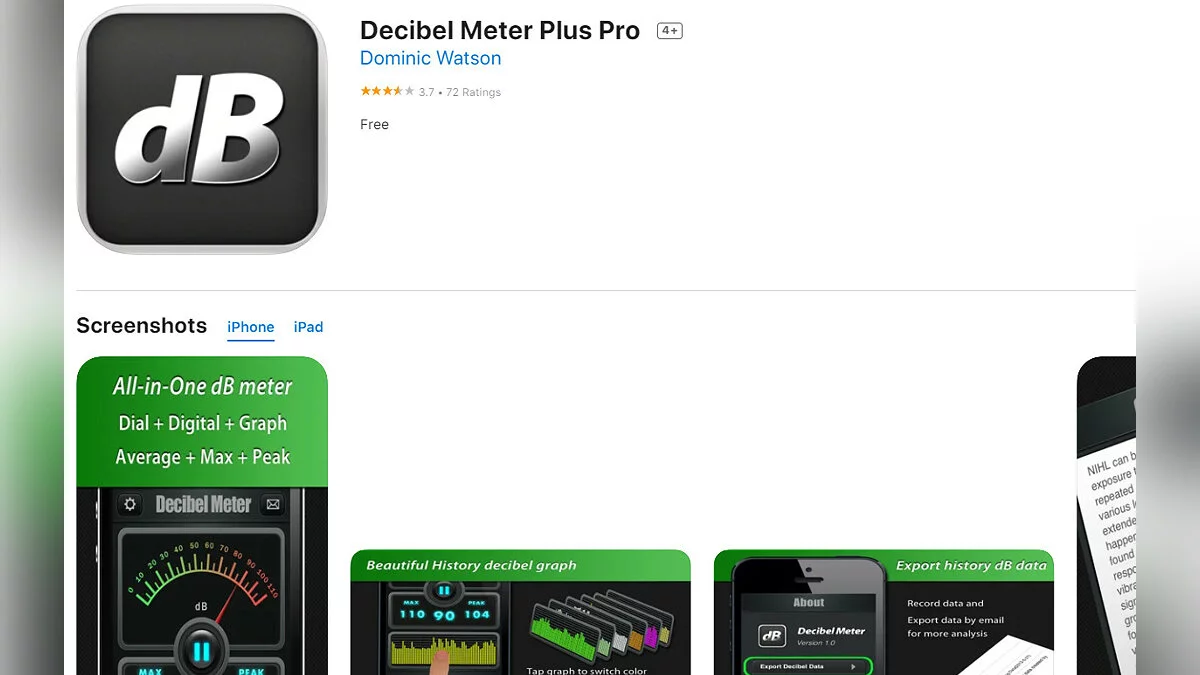Click the blue pause button on the dial

pos(202,652)
